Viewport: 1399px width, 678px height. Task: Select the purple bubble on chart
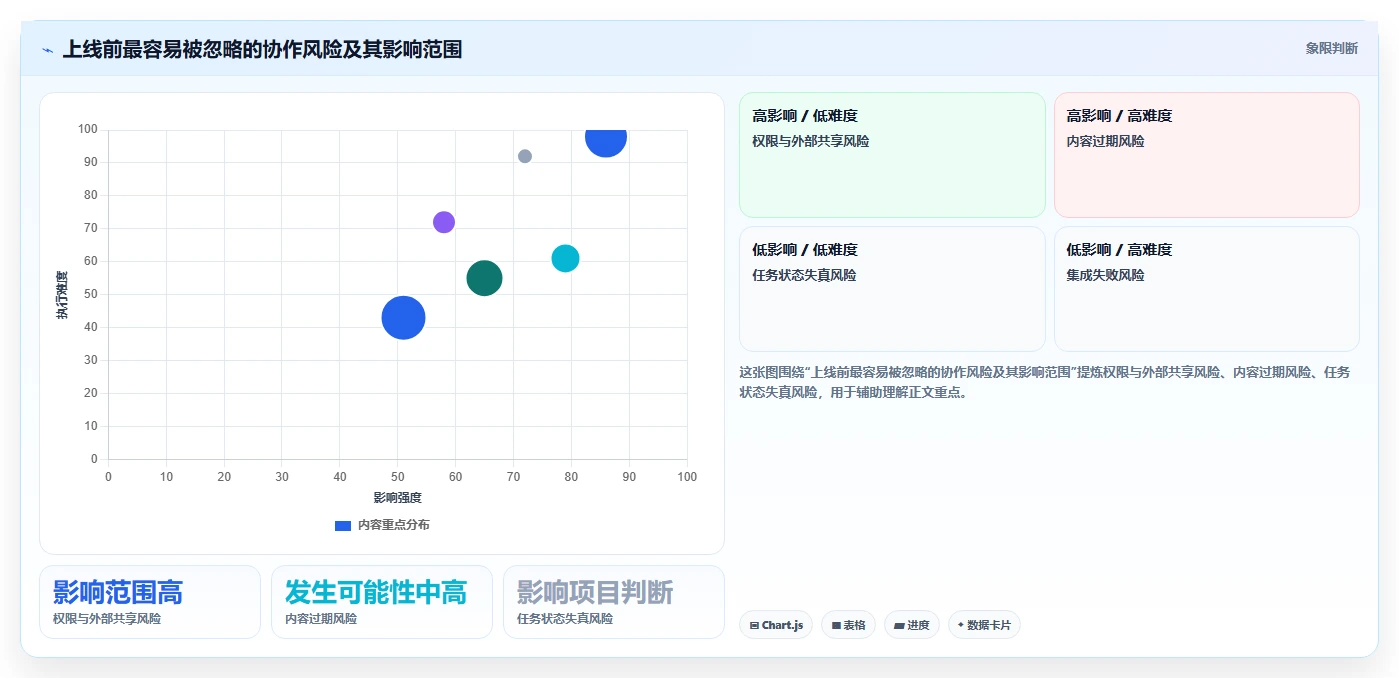[444, 222]
